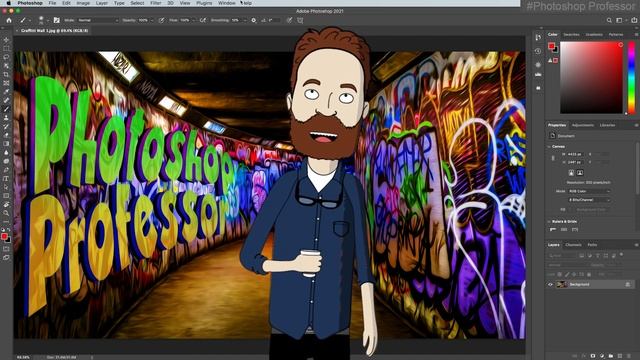Click the rainbow hue slider in Color panel
Viewport: 640px width, 360px height.
tap(631, 77)
